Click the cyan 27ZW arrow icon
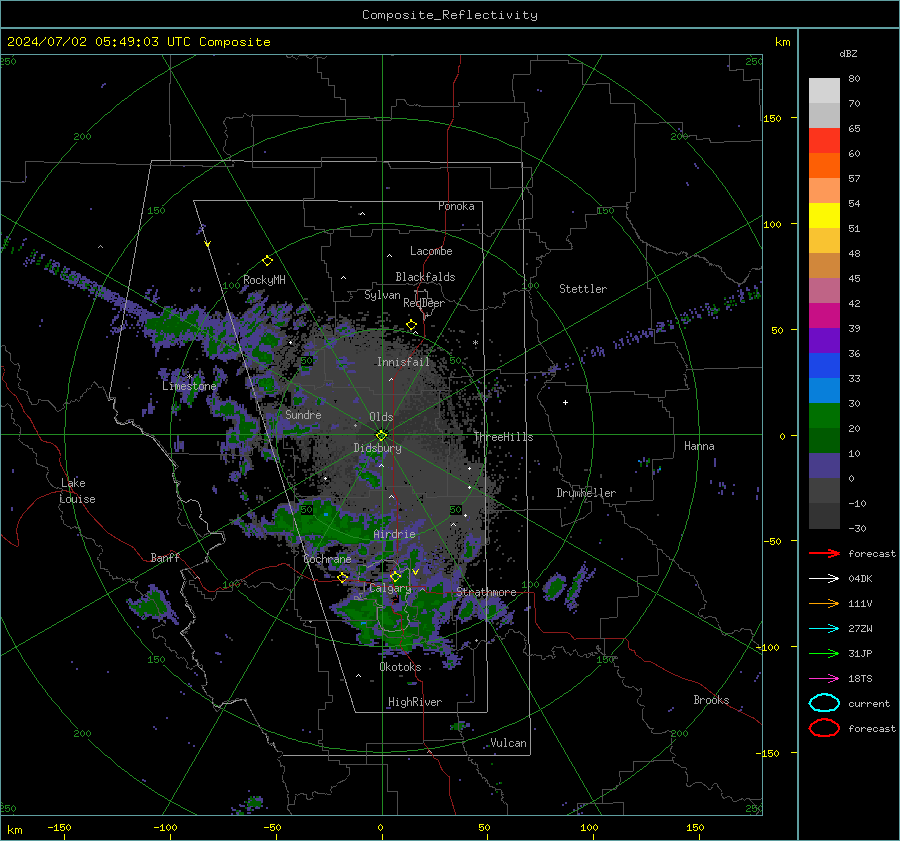900x841 pixels. (x=824, y=629)
